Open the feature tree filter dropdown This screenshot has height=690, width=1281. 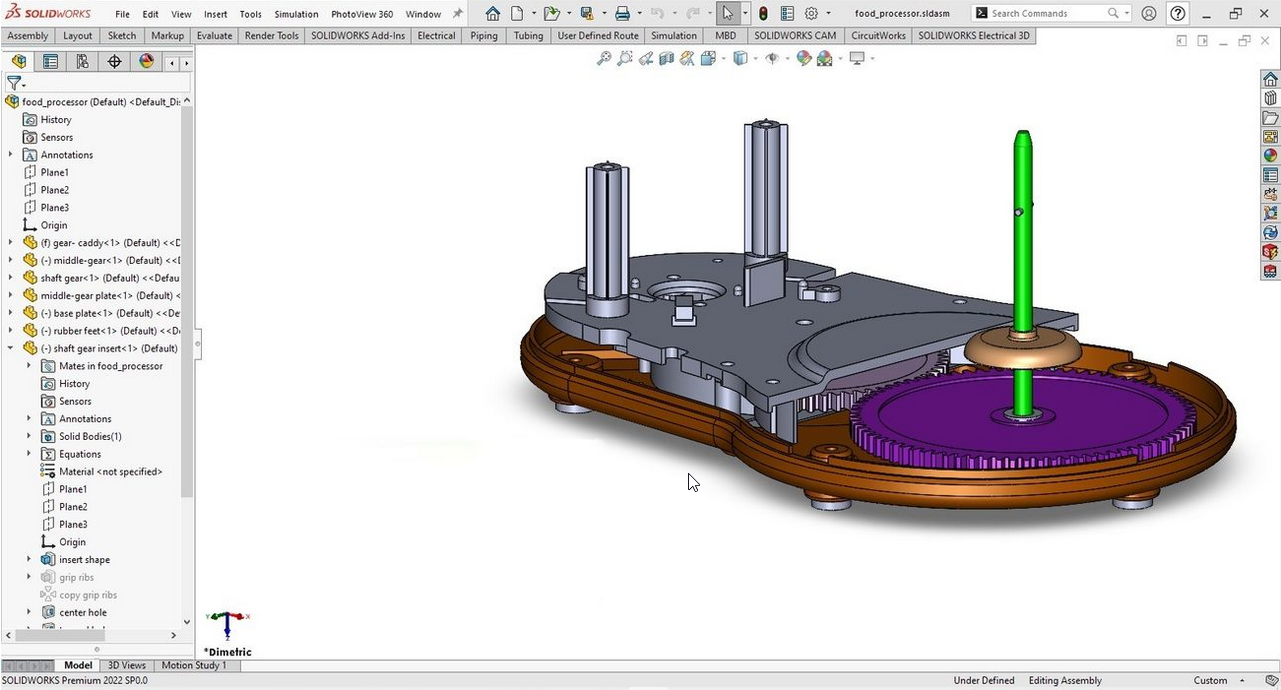click(x=15, y=84)
